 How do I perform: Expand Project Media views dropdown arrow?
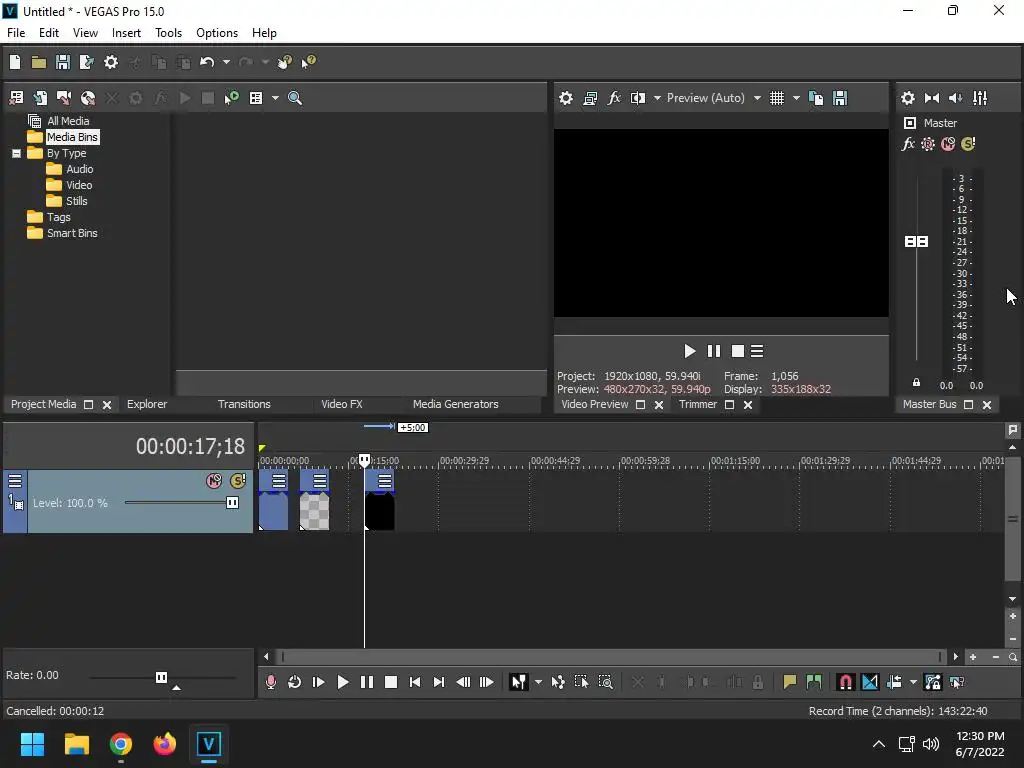point(275,98)
